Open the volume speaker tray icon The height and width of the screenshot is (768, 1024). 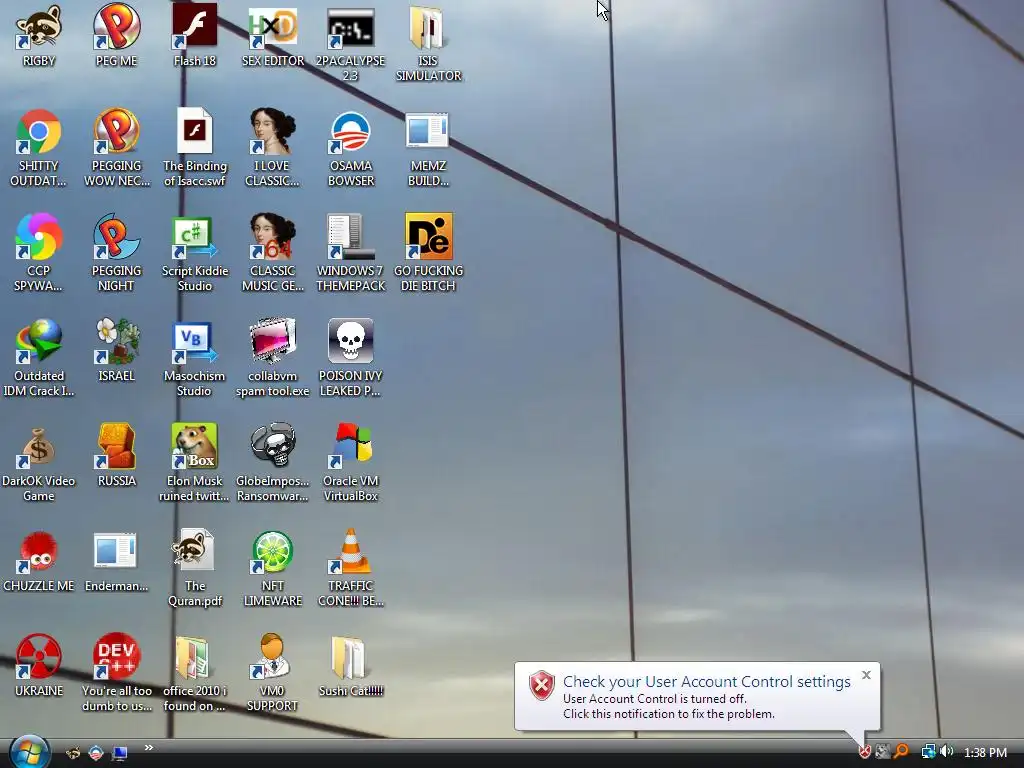[x=946, y=752]
